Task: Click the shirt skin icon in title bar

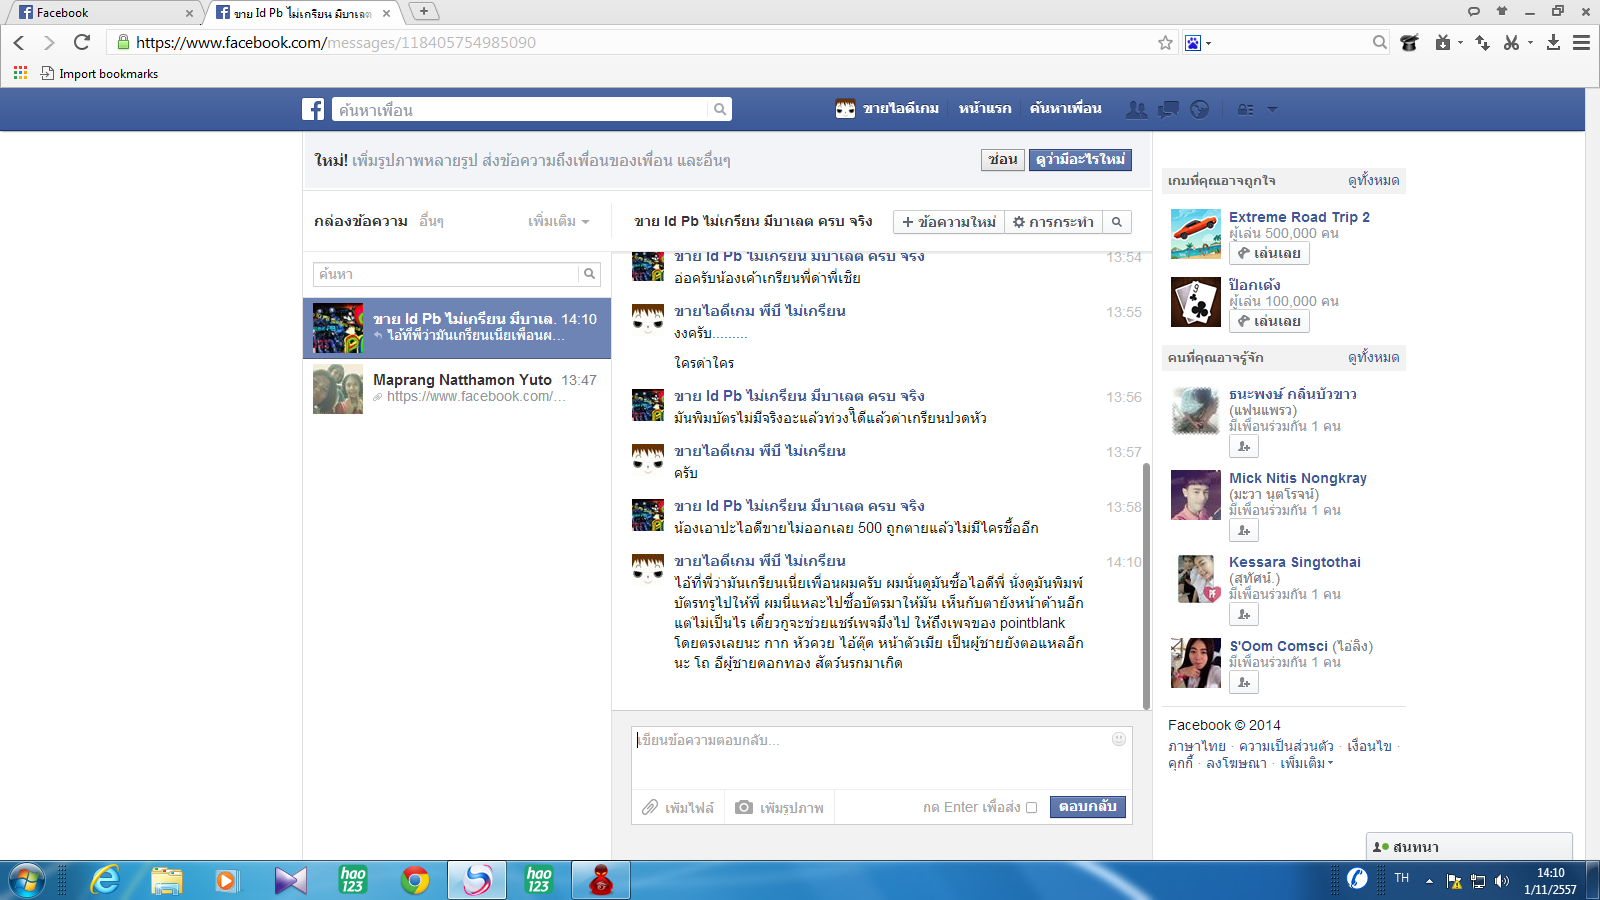Action: click(x=1501, y=11)
